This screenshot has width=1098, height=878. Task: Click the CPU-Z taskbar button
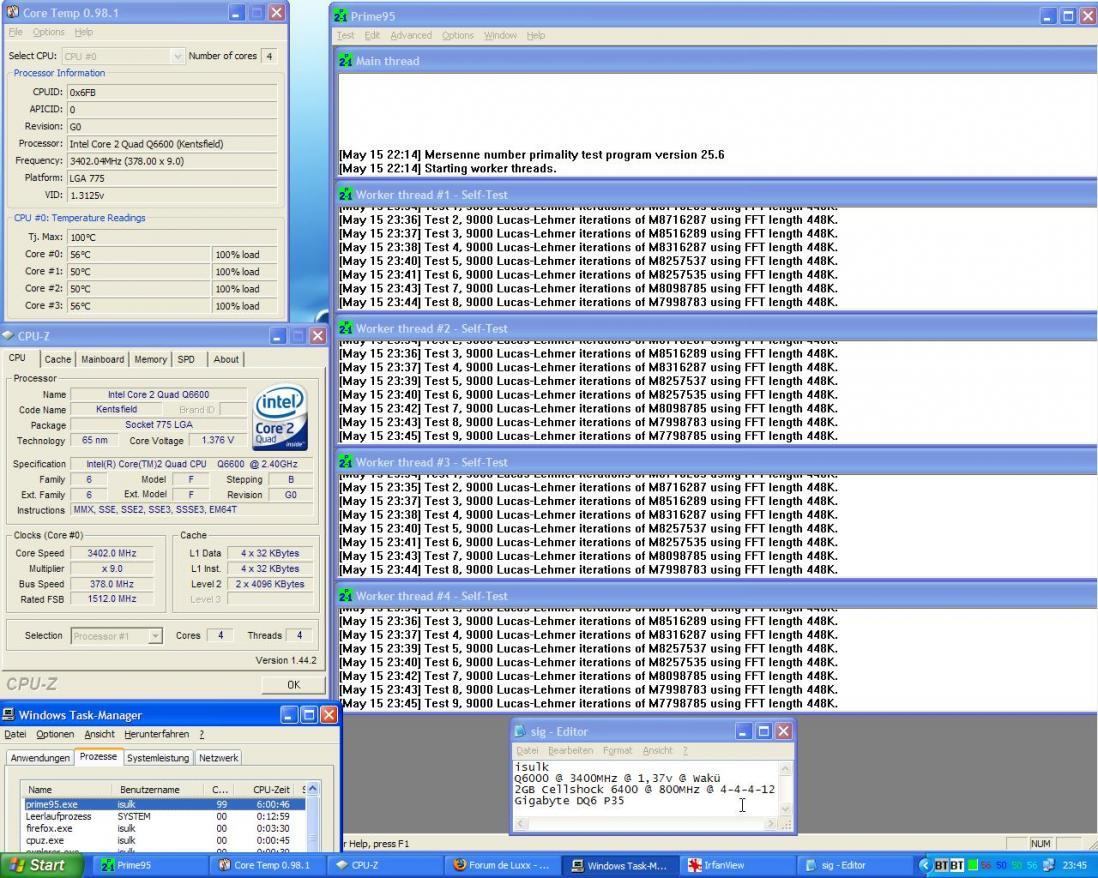click(x=384, y=865)
